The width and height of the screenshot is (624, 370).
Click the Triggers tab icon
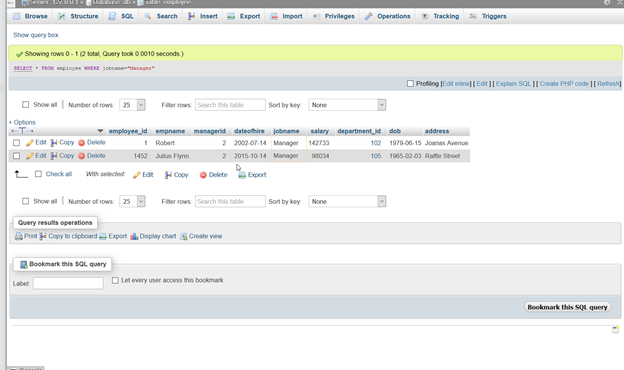pyautogui.click(x=473, y=16)
